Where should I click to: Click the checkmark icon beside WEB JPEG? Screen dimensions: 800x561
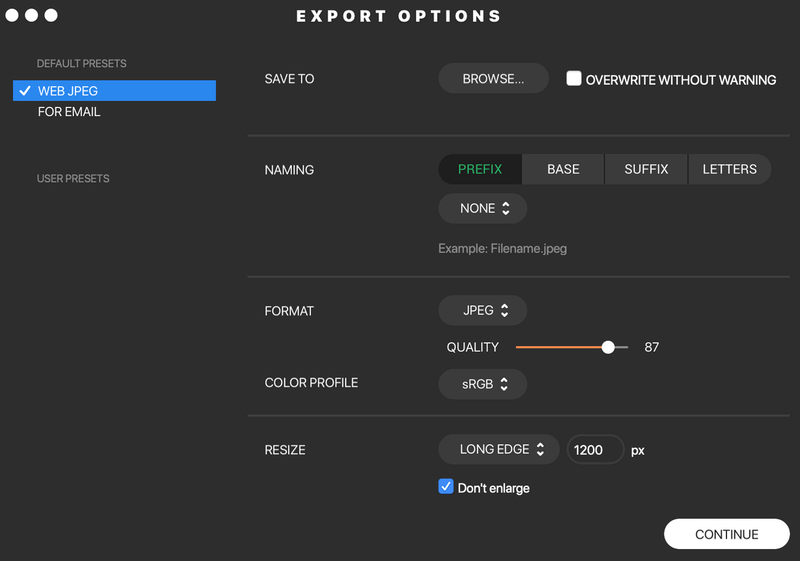pos(24,91)
